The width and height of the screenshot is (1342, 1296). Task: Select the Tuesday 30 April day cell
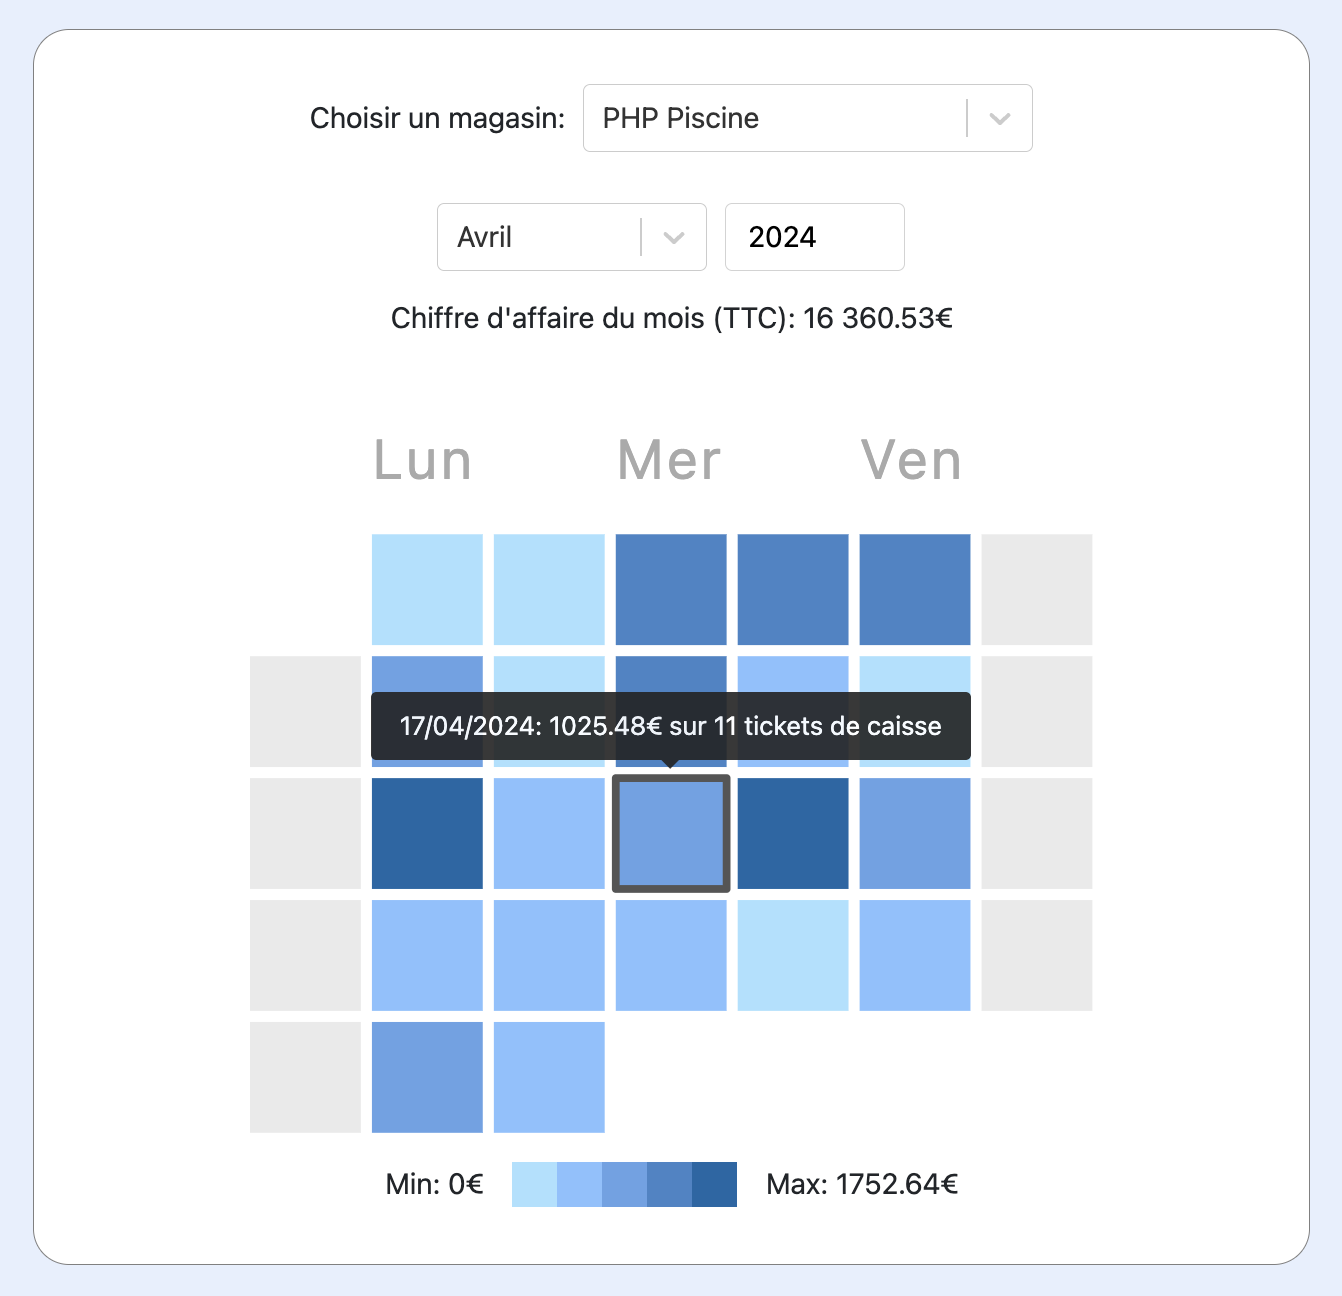(549, 1077)
